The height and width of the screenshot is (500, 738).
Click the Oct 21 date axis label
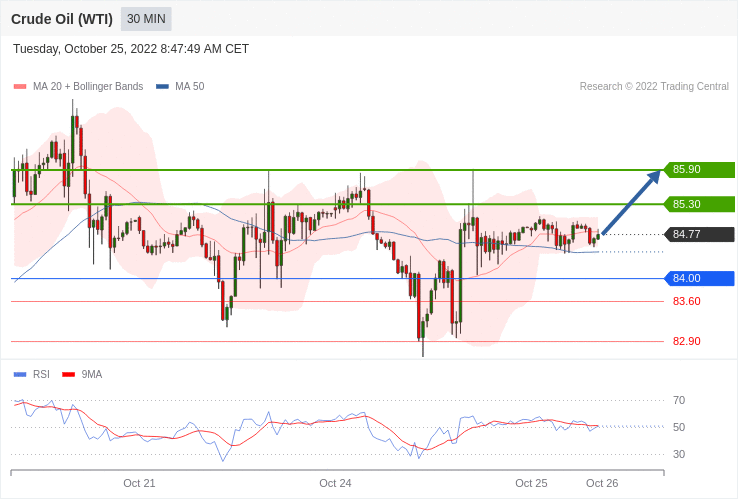coord(139,483)
